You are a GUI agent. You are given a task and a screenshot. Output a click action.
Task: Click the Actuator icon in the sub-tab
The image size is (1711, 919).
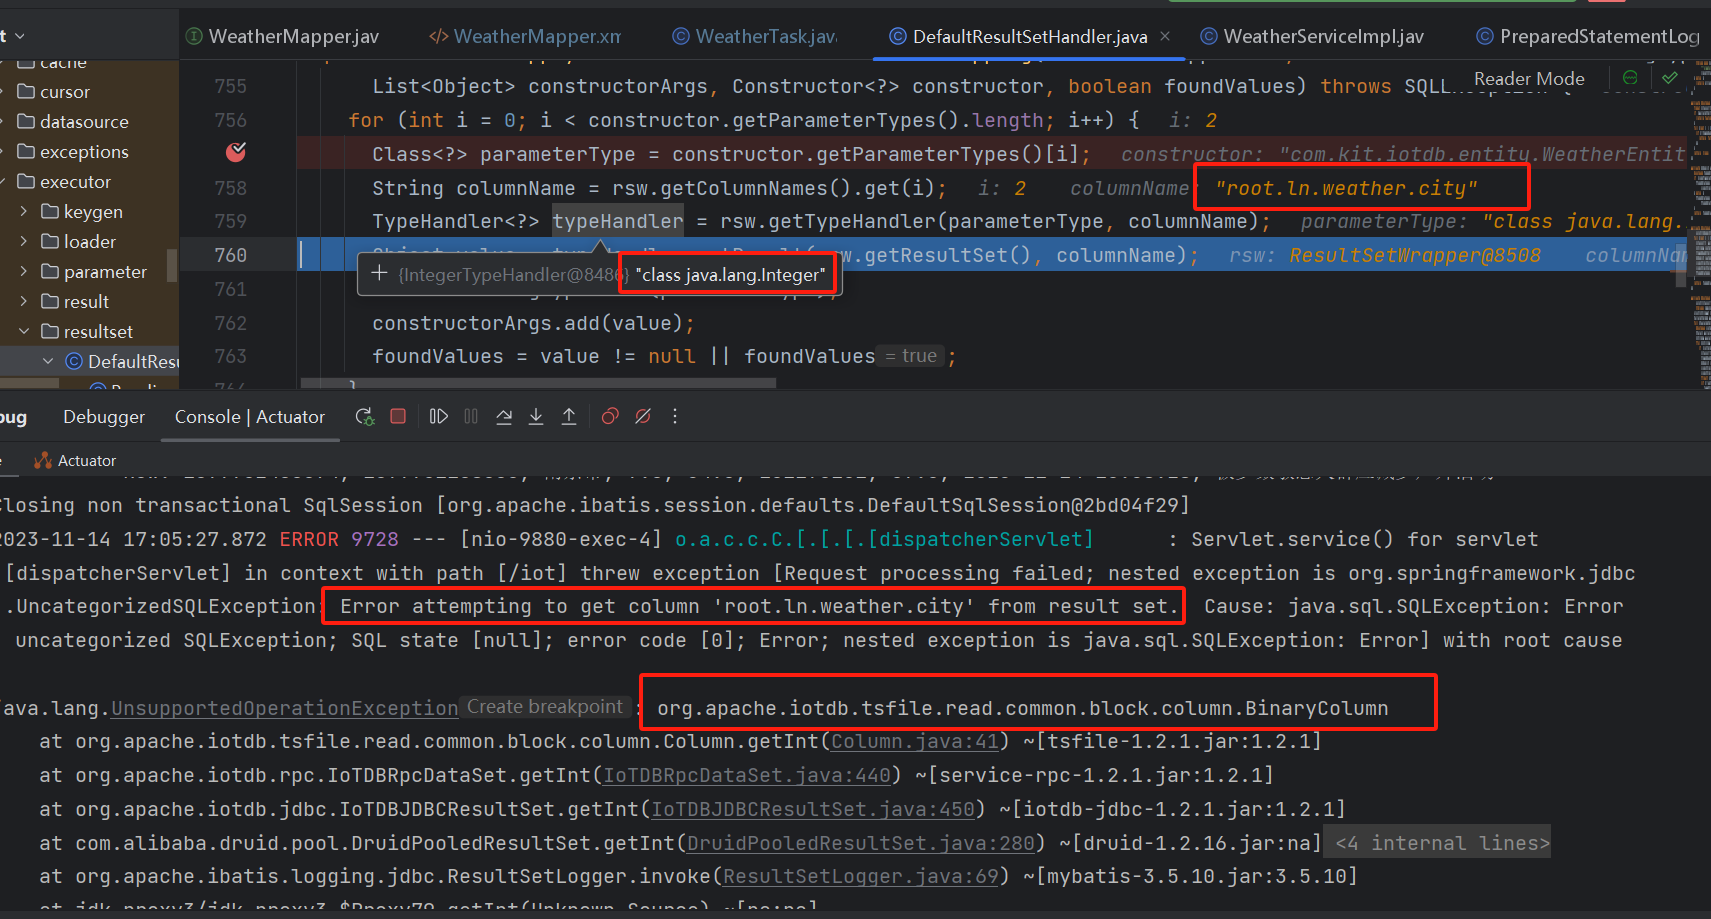tap(43, 460)
